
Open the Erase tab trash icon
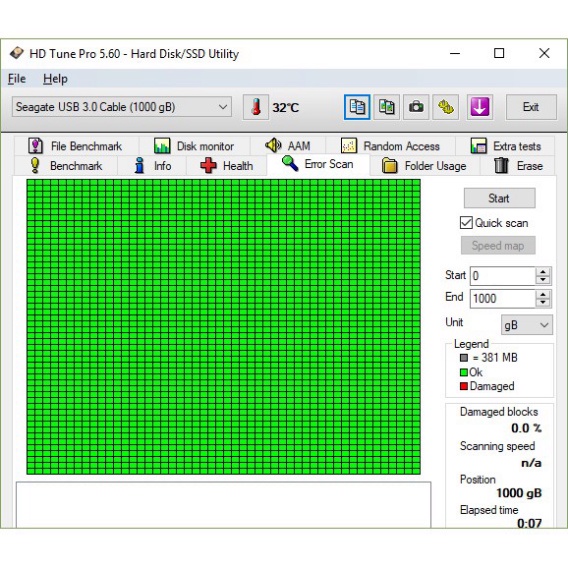click(x=501, y=166)
